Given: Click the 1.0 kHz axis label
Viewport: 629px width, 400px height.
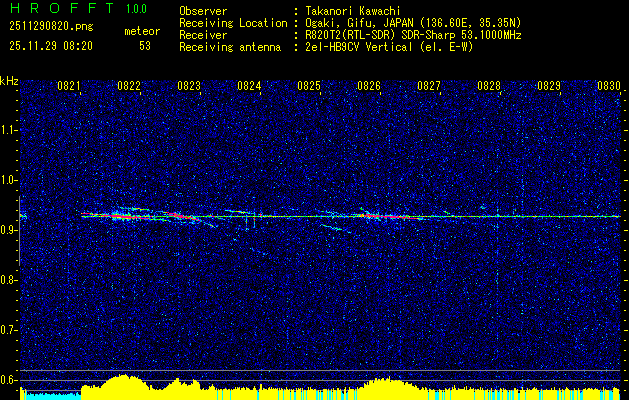Looking at the screenshot, I should click(8, 180).
